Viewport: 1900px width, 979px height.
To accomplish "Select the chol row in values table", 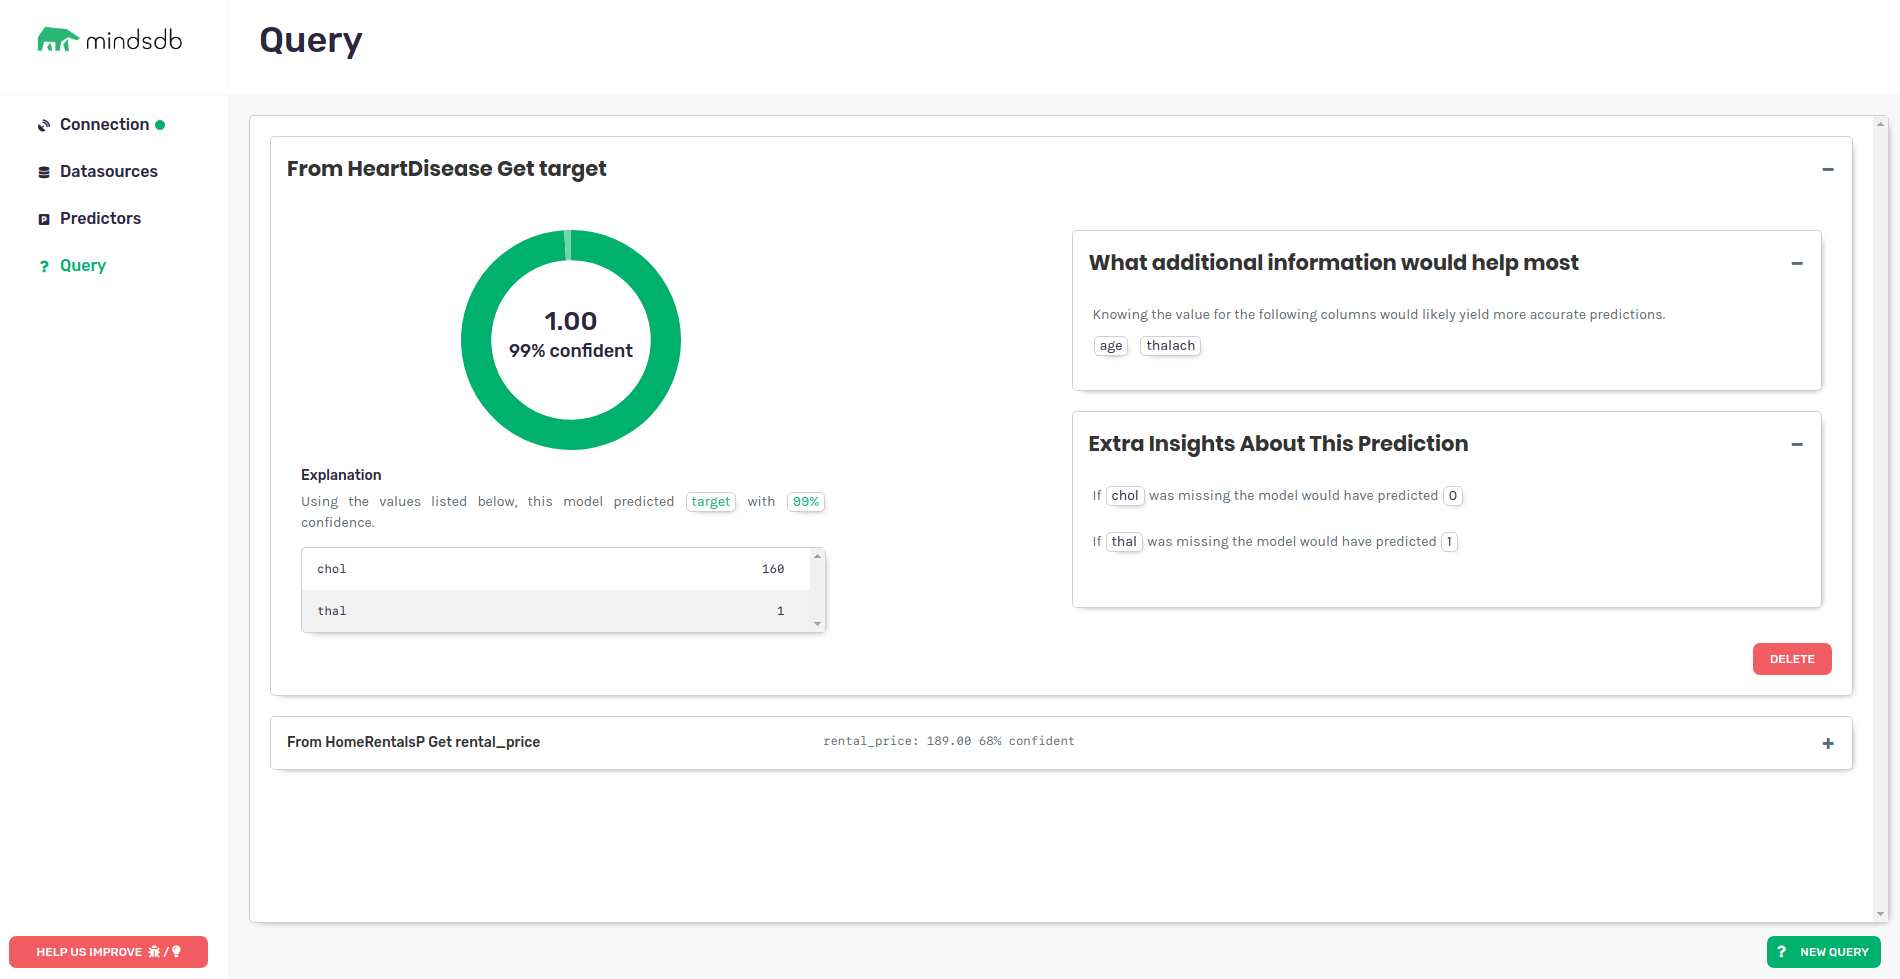I will pyautogui.click(x=556, y=569).
